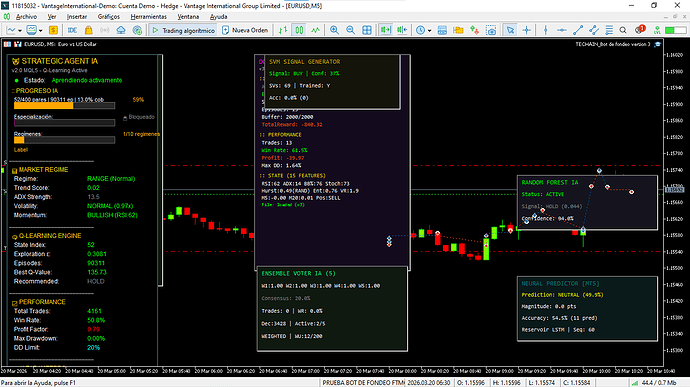
Task: Click the Aprendiendo activamente status text
Action: pos(87,80)
